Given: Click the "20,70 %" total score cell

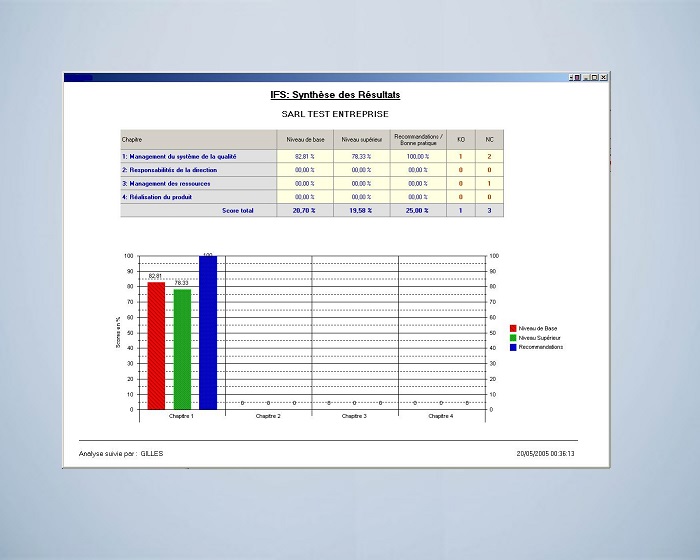Looking at the screenshot, I should click(305, 210).
